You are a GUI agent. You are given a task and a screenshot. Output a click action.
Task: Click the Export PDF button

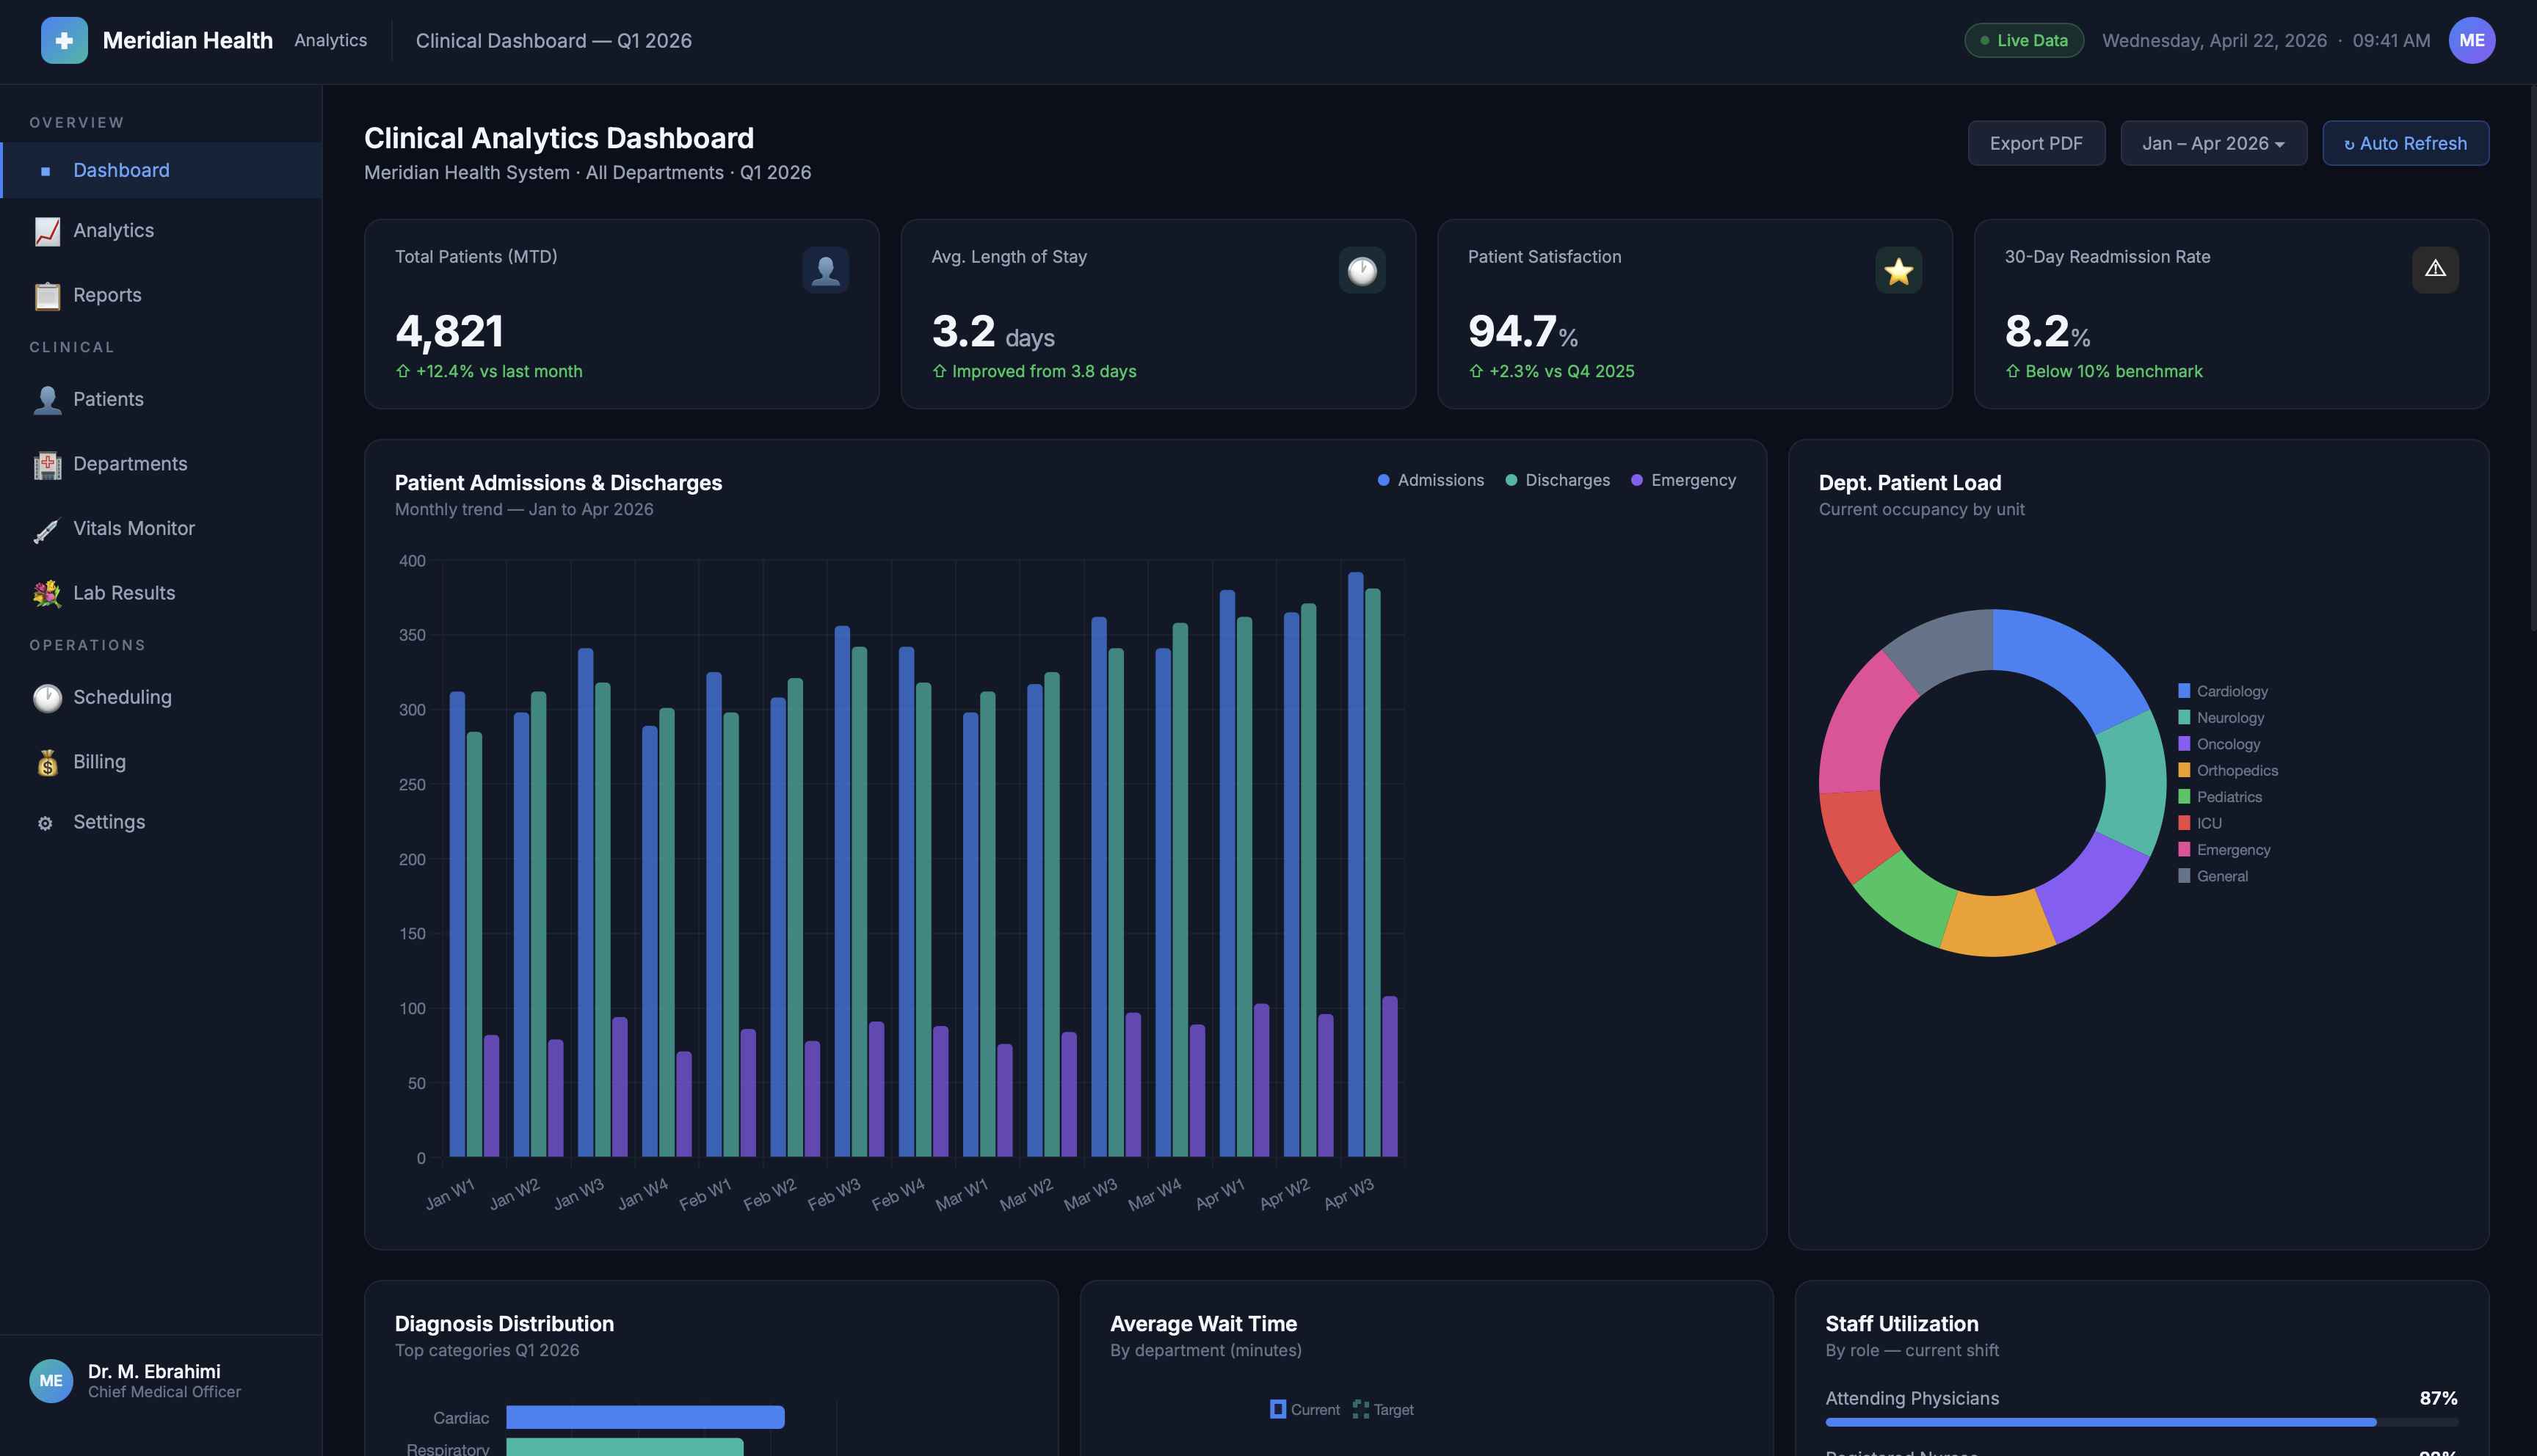pos(2036,143)
